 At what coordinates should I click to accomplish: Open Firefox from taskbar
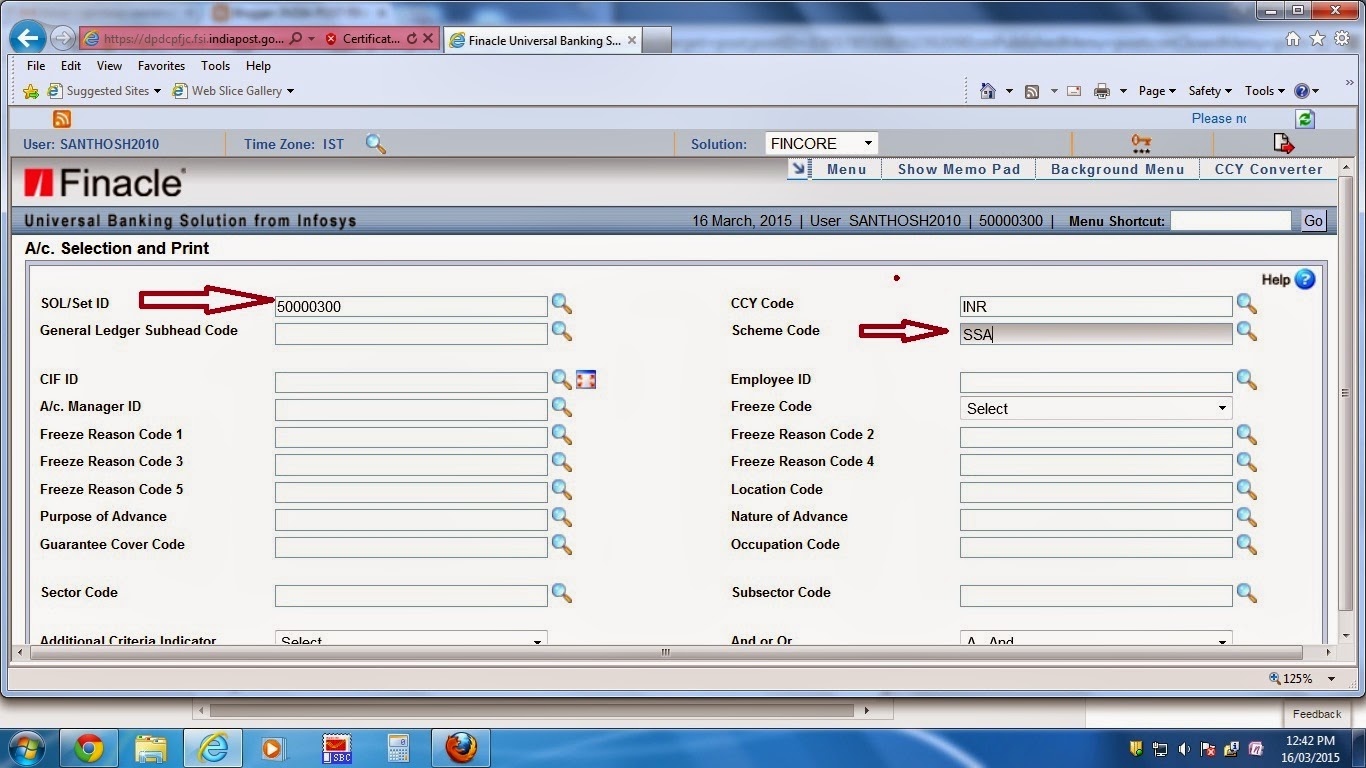pos(461,748)
